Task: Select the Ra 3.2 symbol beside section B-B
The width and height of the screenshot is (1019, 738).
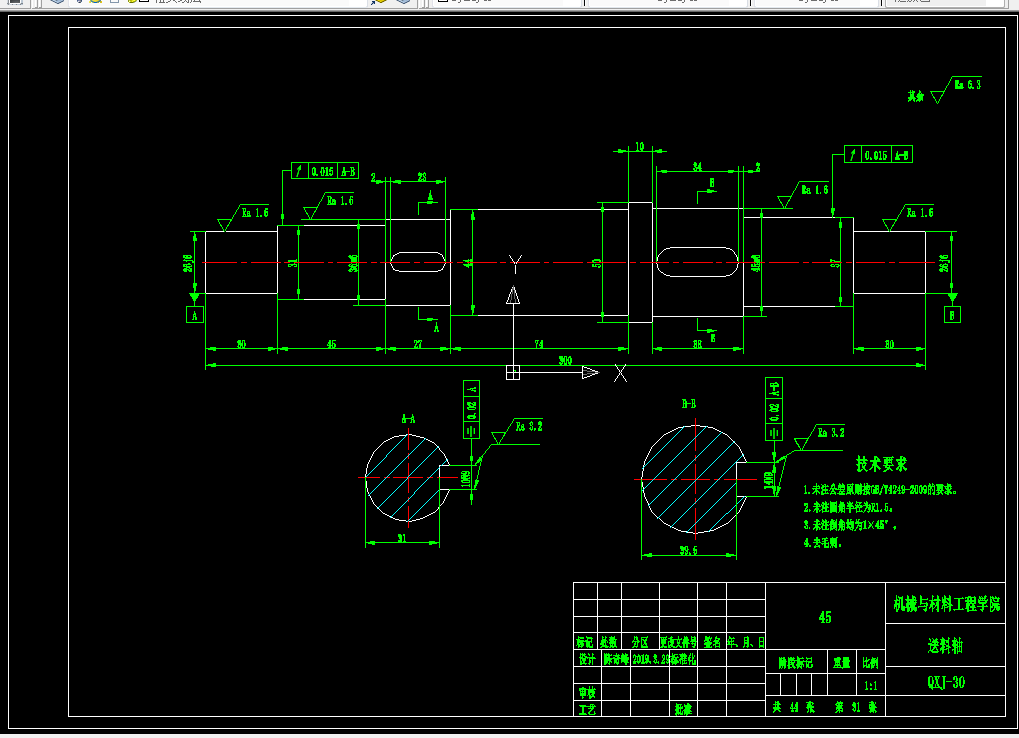Action: pos(819,437)
